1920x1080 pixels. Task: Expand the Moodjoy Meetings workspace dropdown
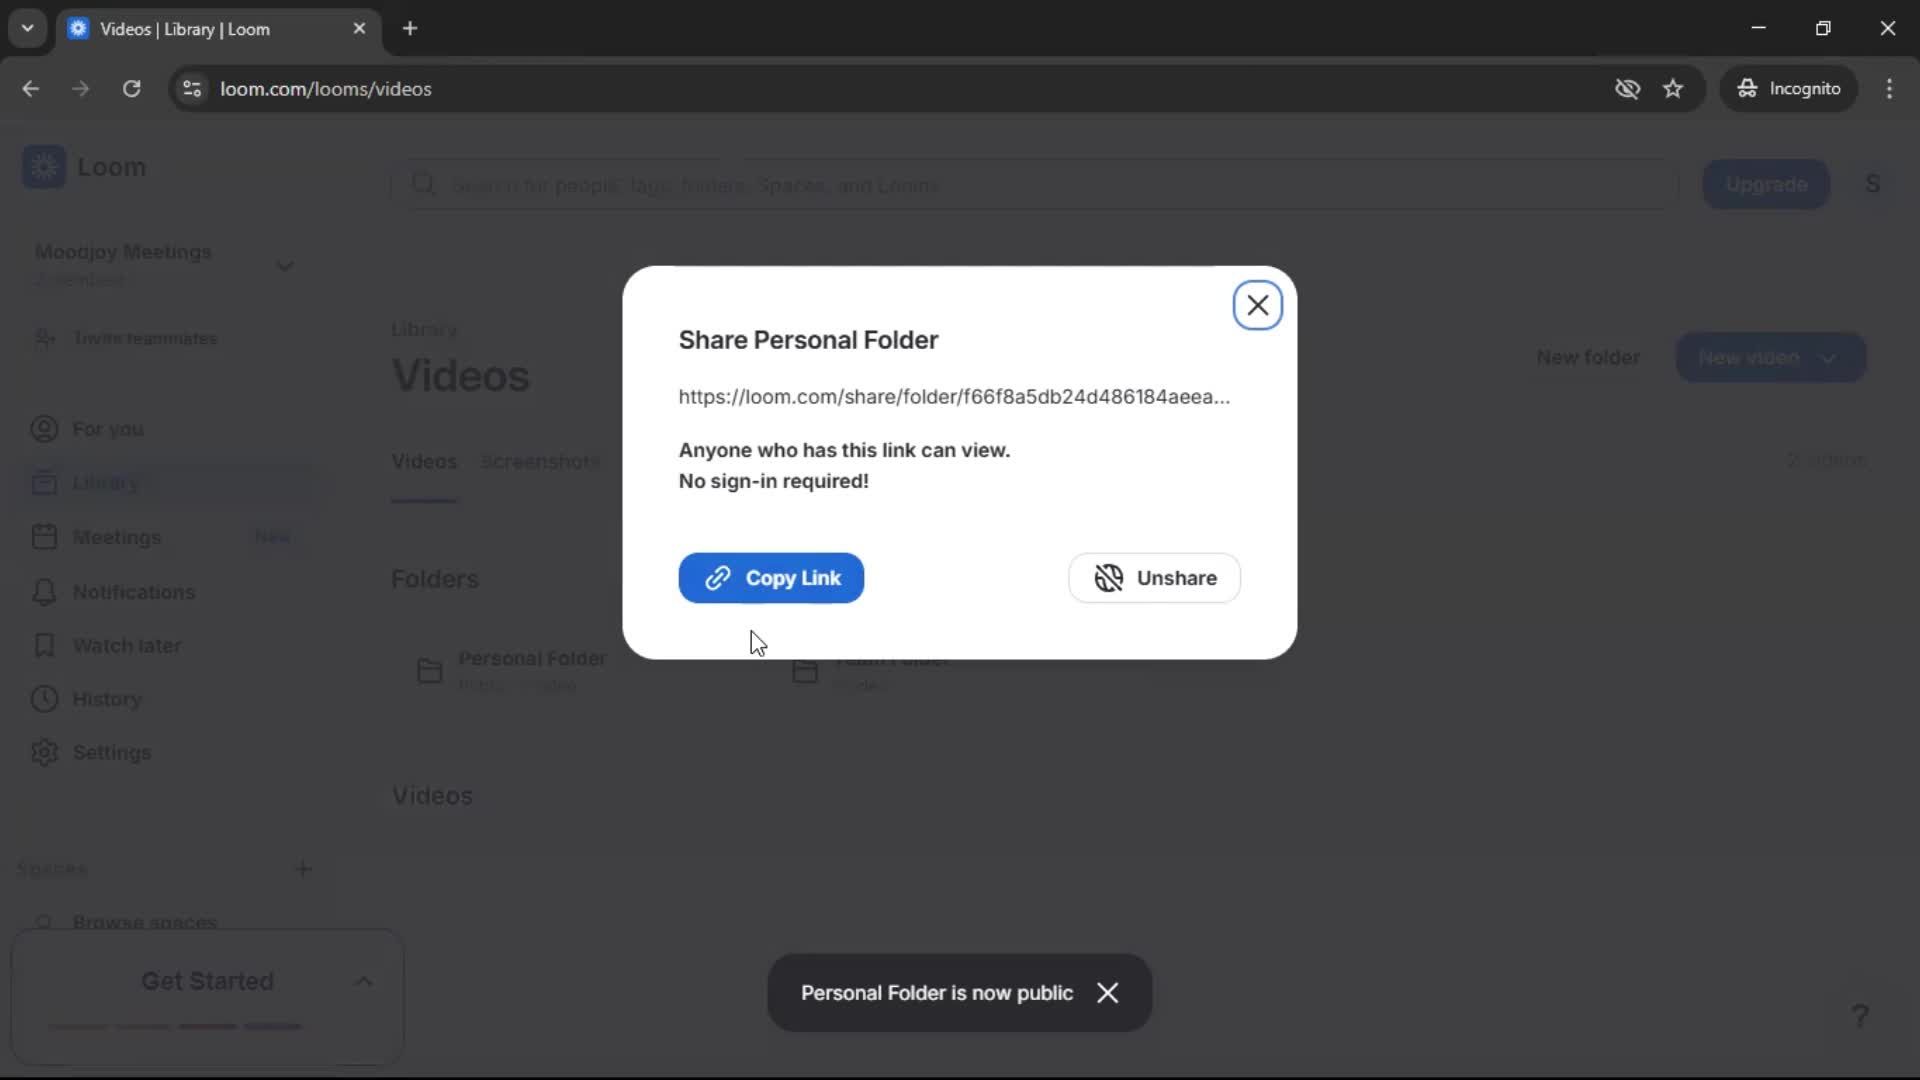point(285,265)
